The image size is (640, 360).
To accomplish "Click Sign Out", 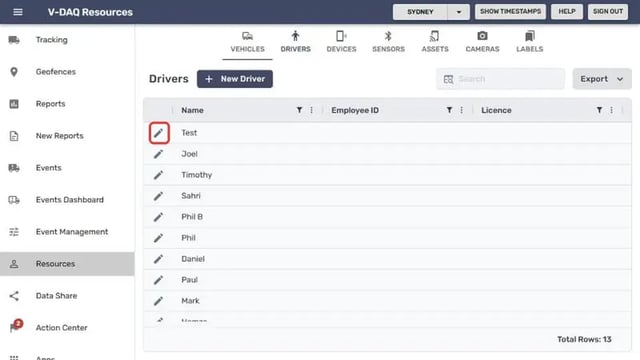I will 608,11.
